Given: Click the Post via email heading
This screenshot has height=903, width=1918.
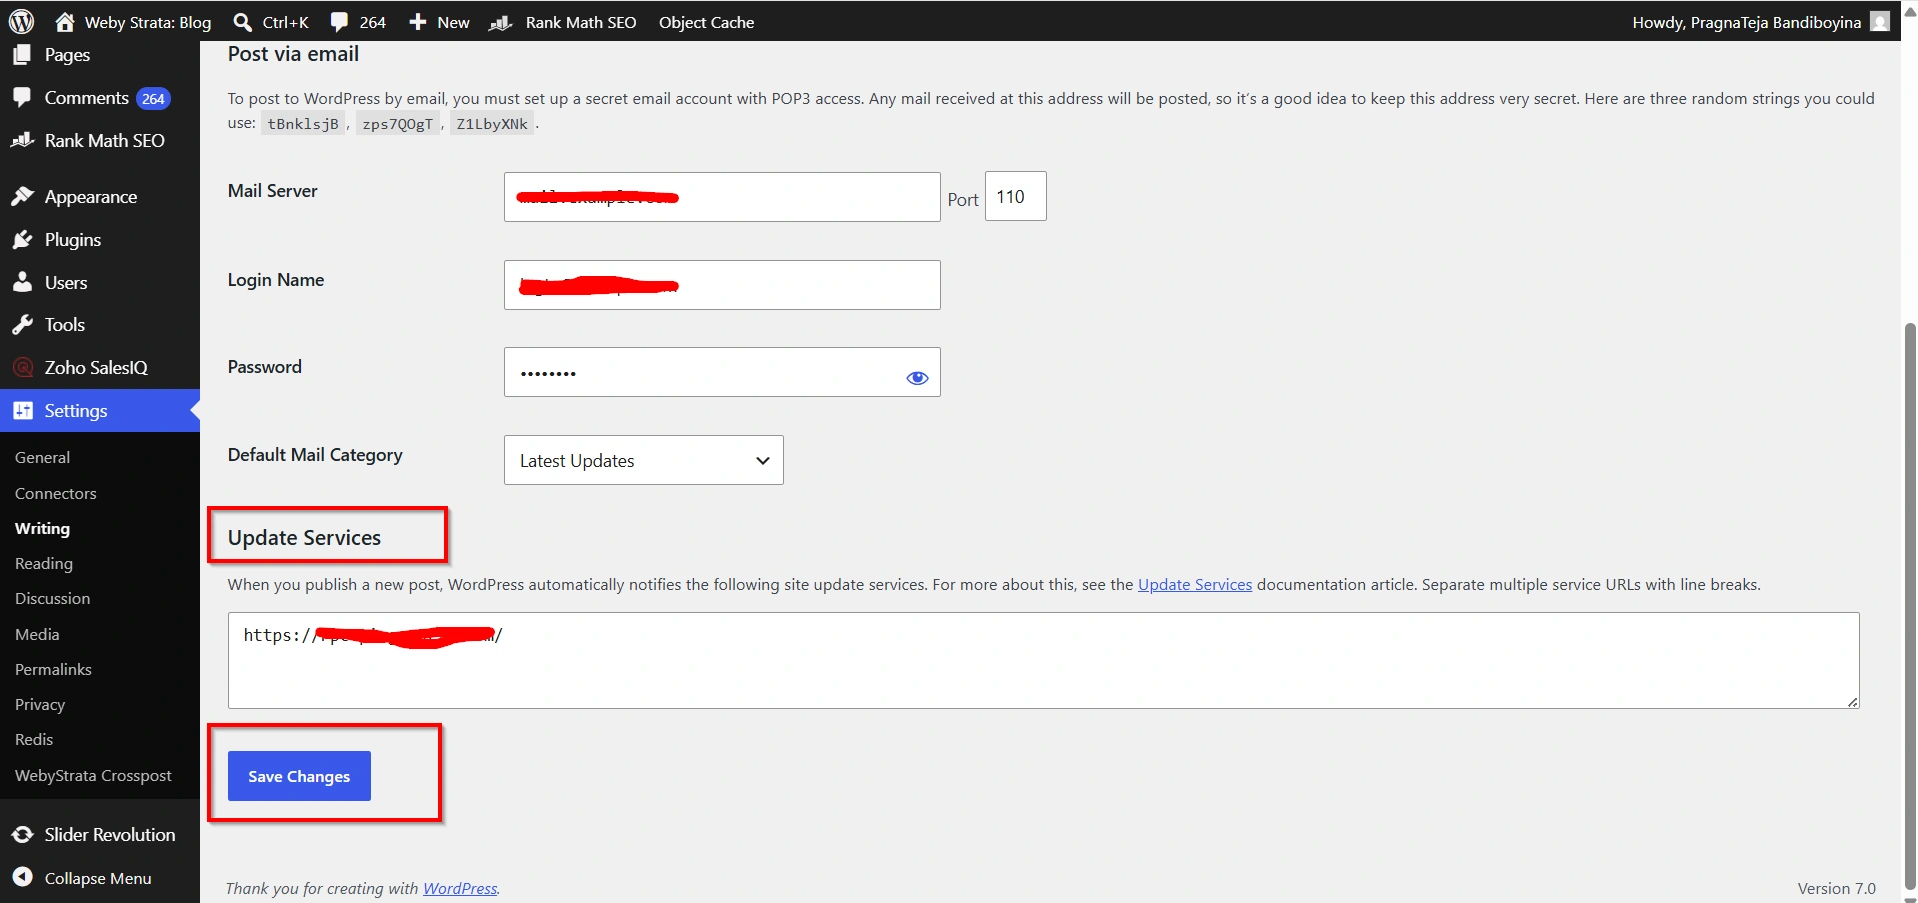Looking at the screenshot, I should click(293, 54).
